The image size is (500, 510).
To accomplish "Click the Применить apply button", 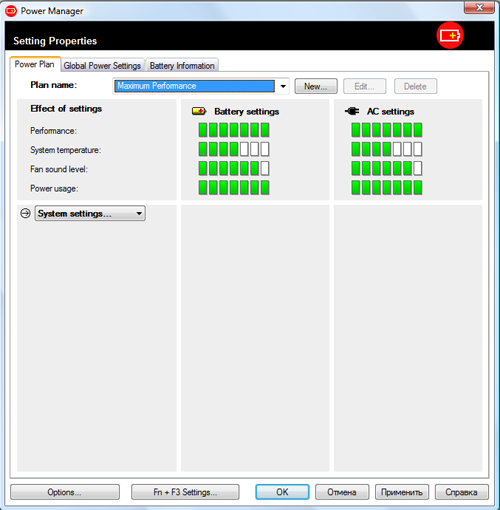I will coord(402,492).
